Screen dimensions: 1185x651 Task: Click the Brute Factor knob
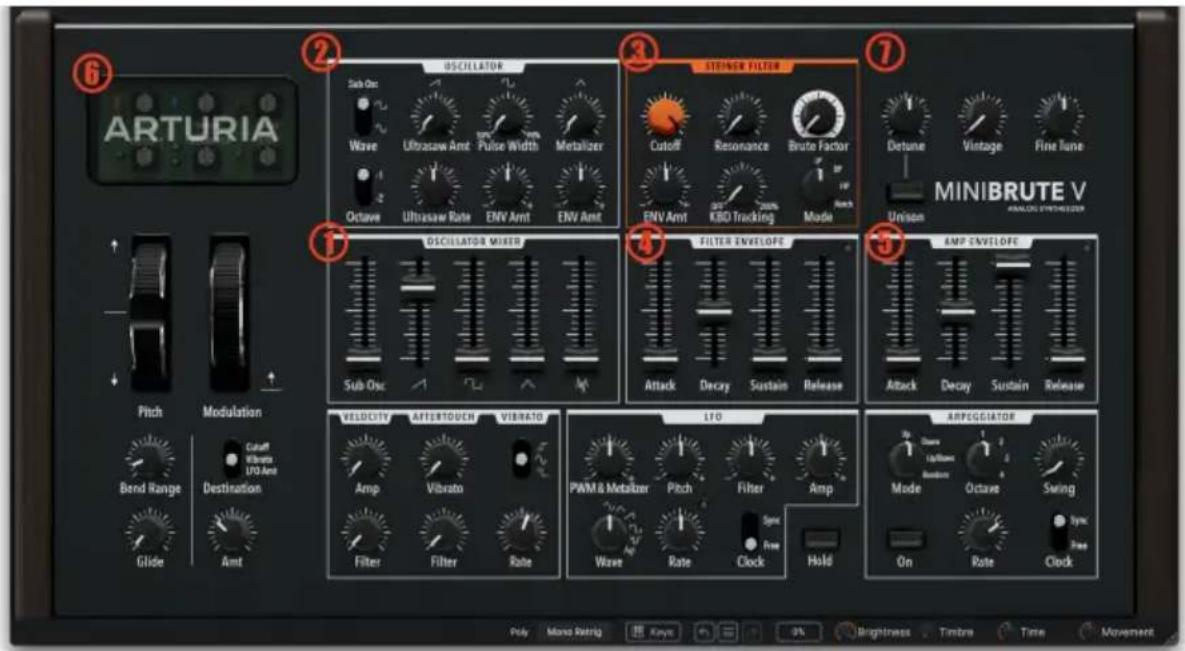[x=818, y=116]
